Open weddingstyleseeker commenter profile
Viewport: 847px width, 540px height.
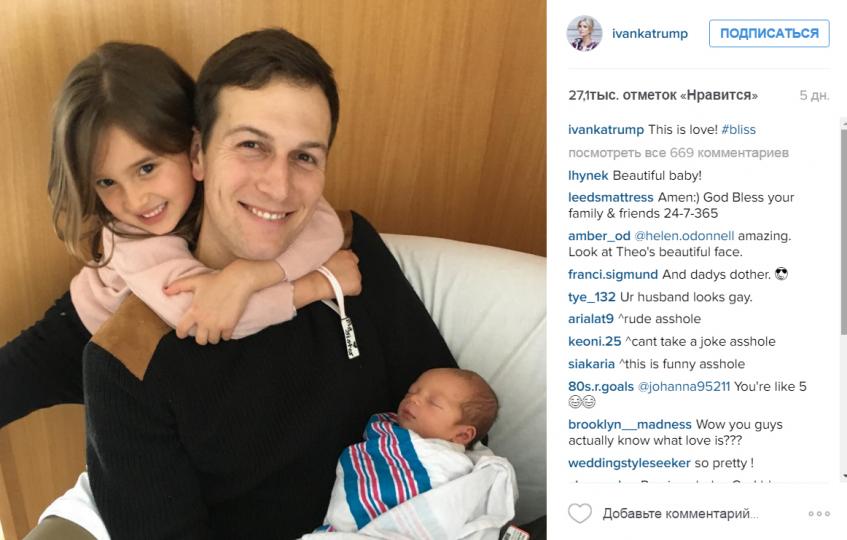[629, 463]
